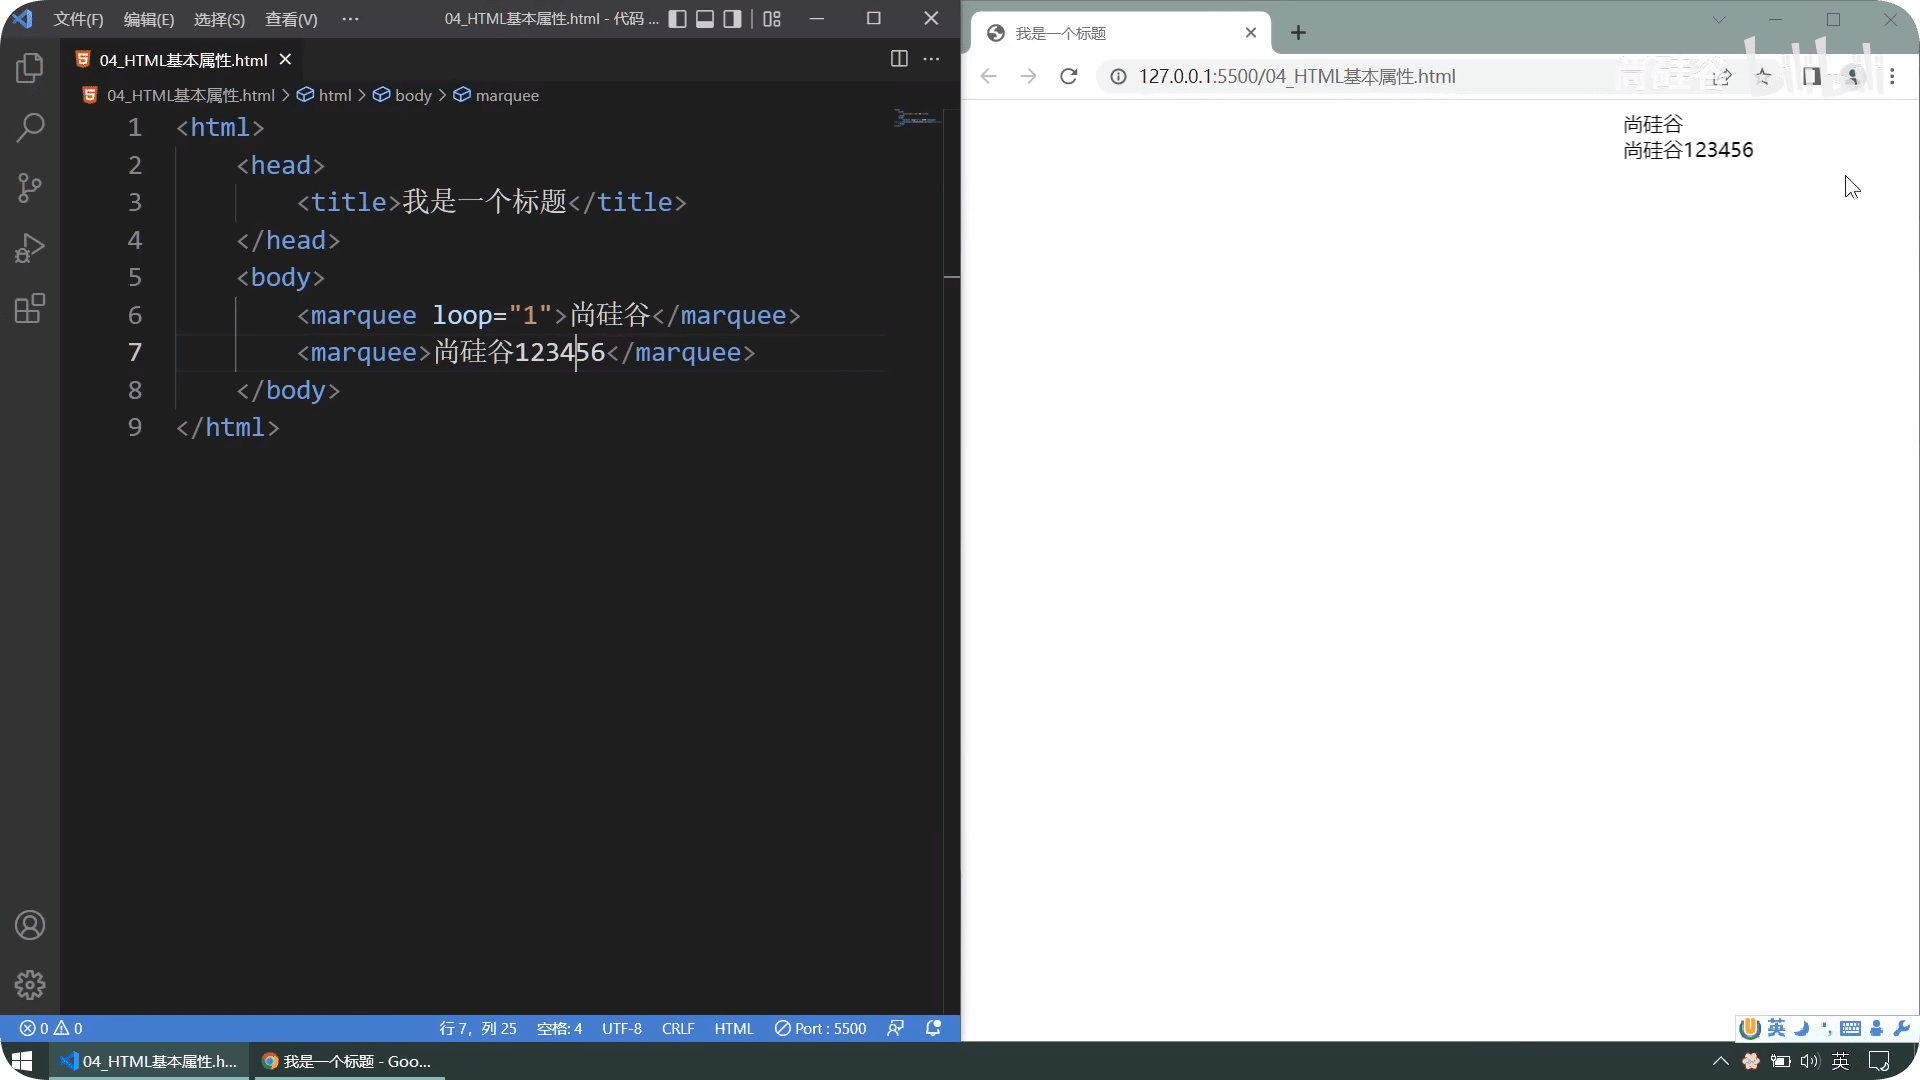The height and width of the screenshot is (1080, 1920).
Task: Open the Explorer view in activity bar
Action: coord(30,68)
